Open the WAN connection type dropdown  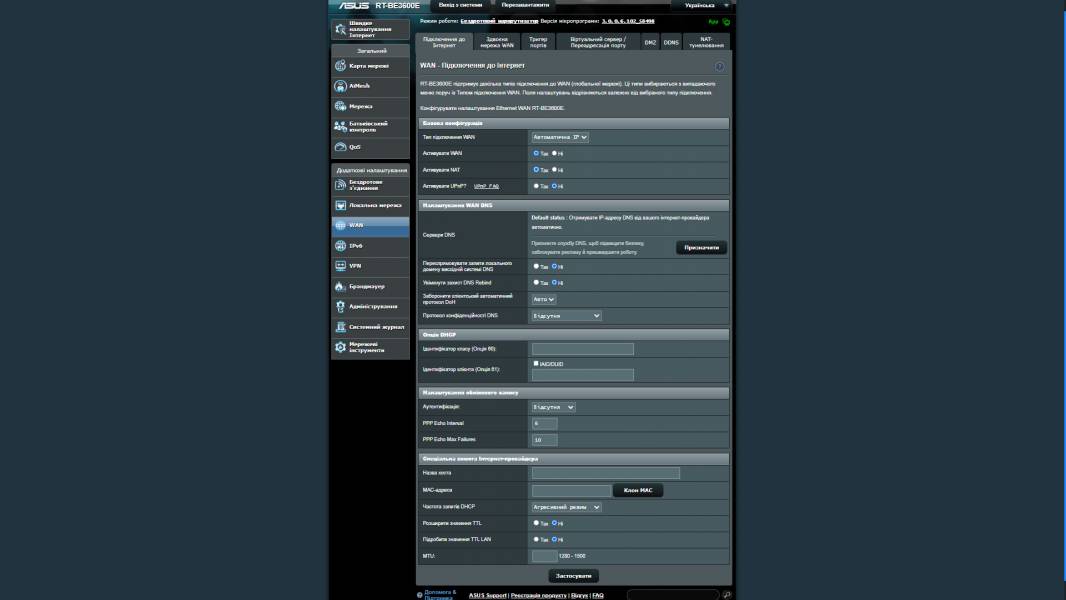[560, 137]
